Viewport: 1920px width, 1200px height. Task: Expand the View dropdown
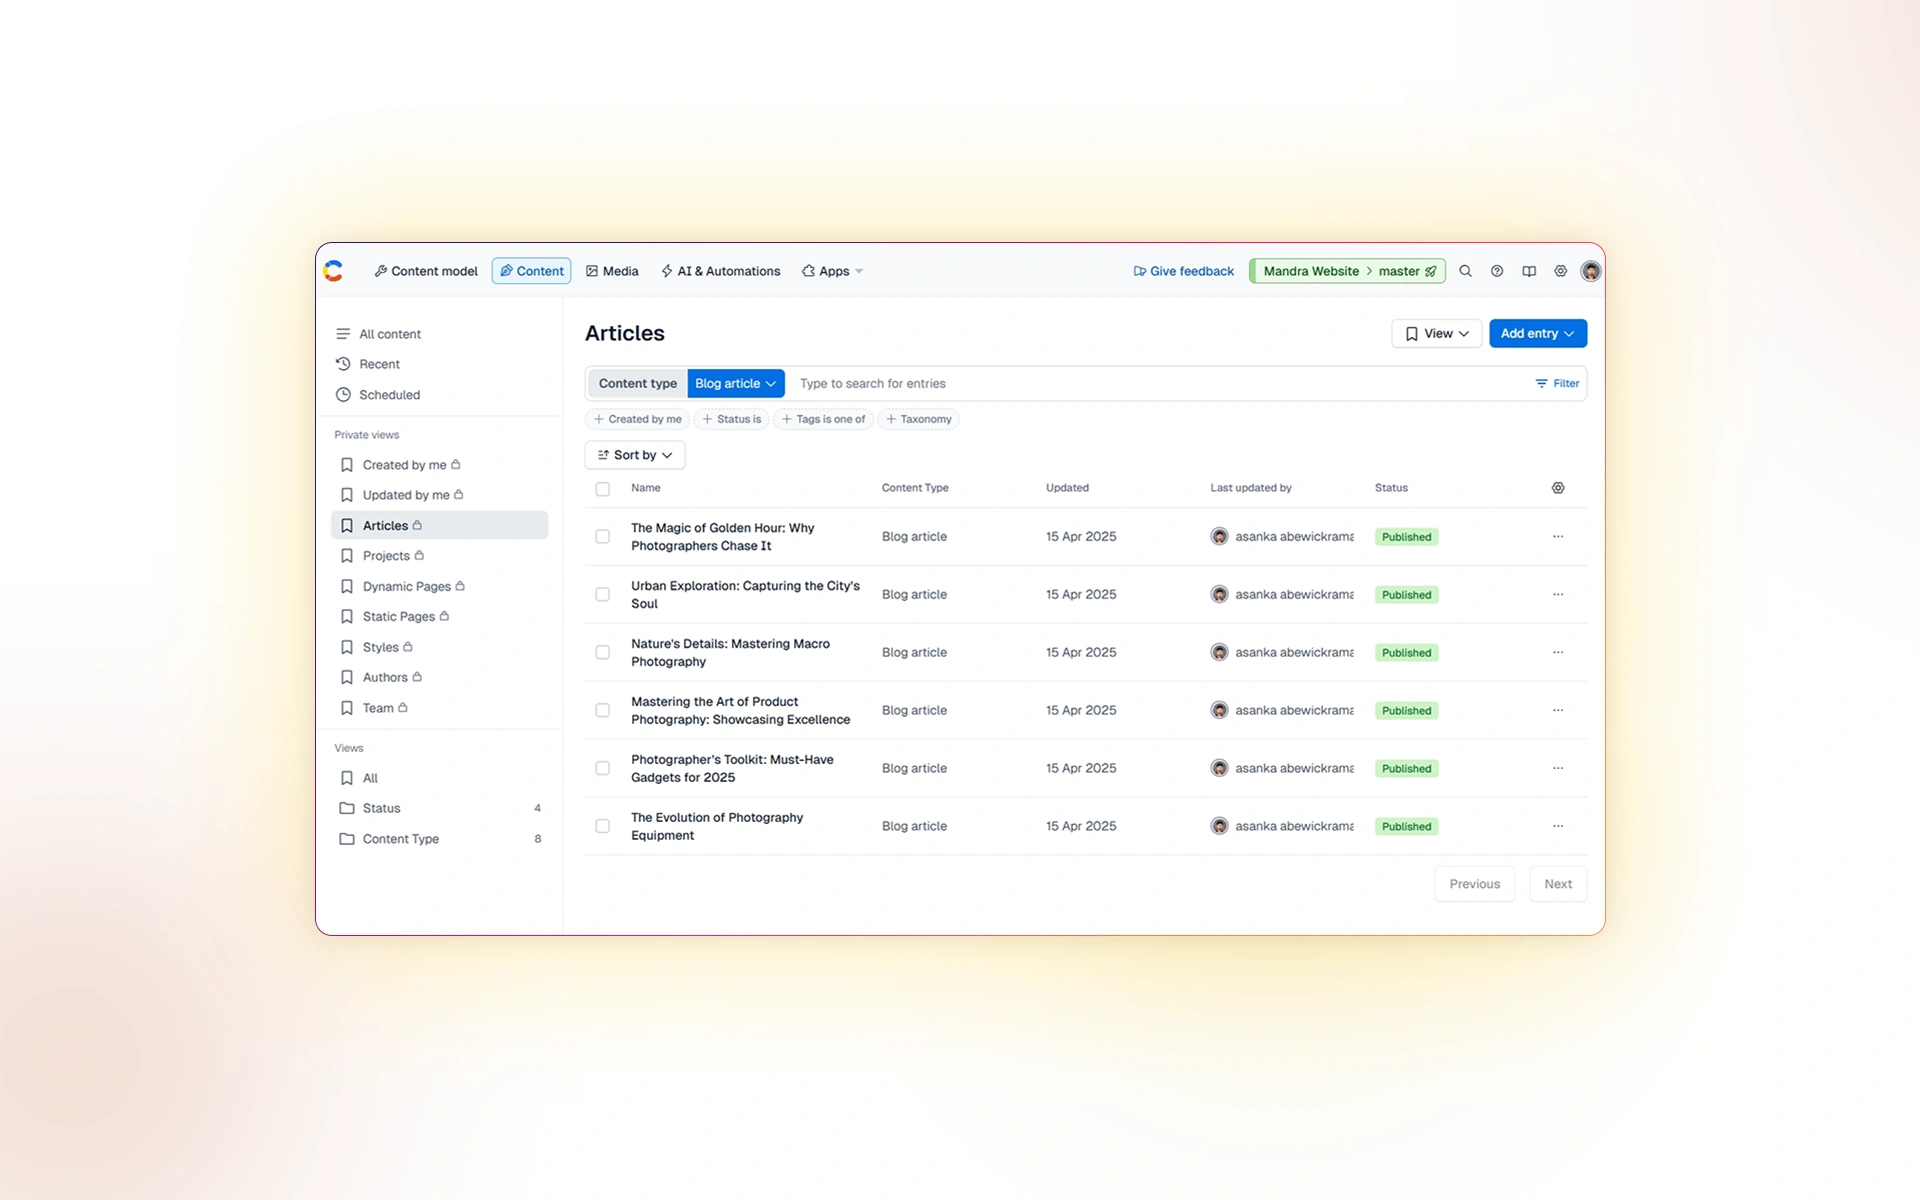1436,333
